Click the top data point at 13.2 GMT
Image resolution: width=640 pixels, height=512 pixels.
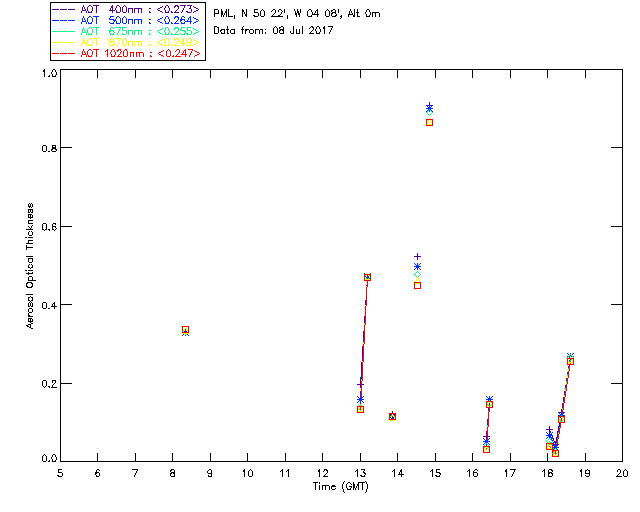click(x=367, y=277)
